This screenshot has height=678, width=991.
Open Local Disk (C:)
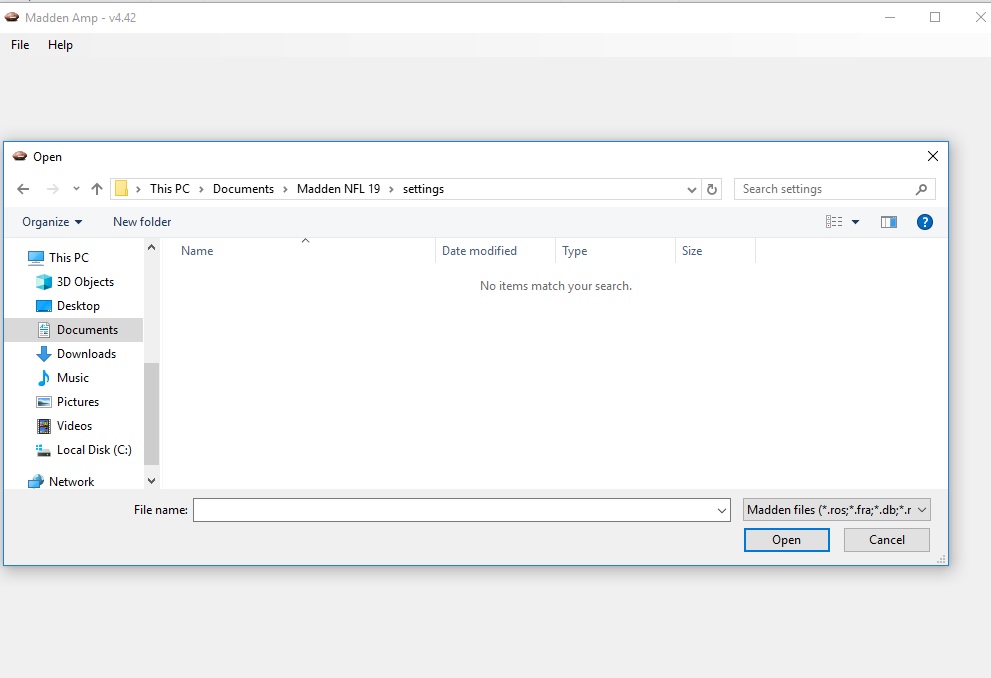pyautogui.click(x=94, y=450)
